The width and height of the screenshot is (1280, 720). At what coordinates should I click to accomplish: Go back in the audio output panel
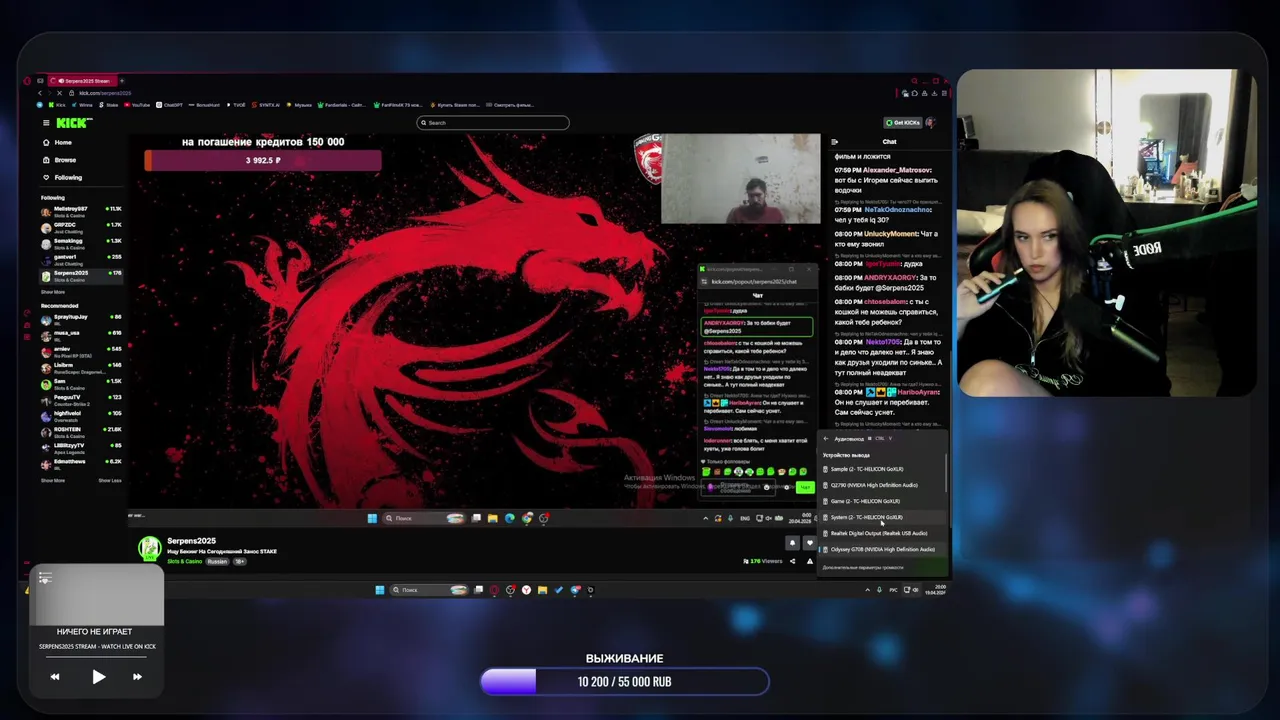(x=826, y=438)
